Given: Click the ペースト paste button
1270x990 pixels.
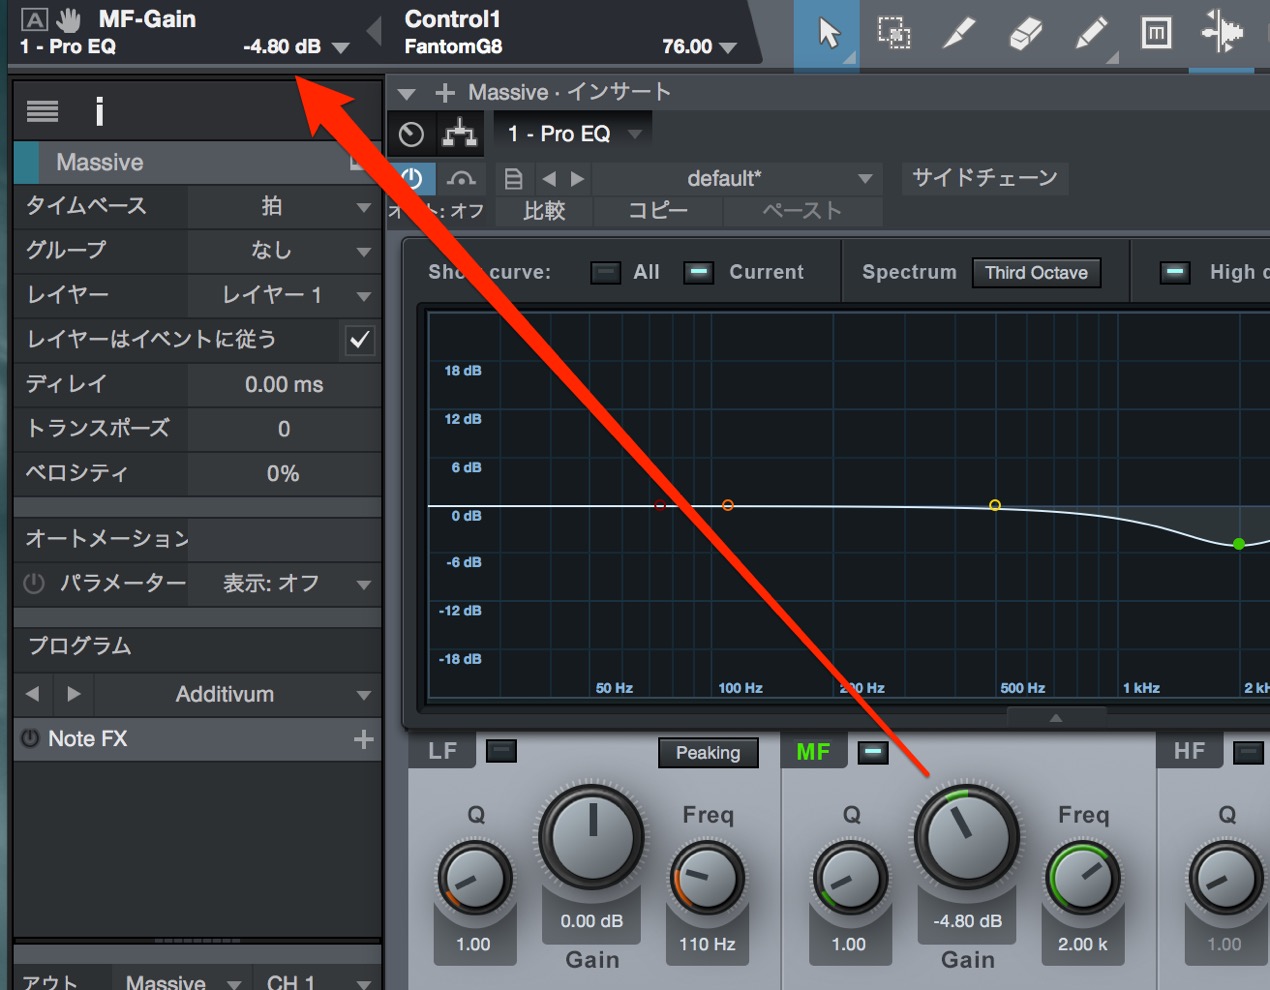Looking at the screenshot, I should [802, 211].
